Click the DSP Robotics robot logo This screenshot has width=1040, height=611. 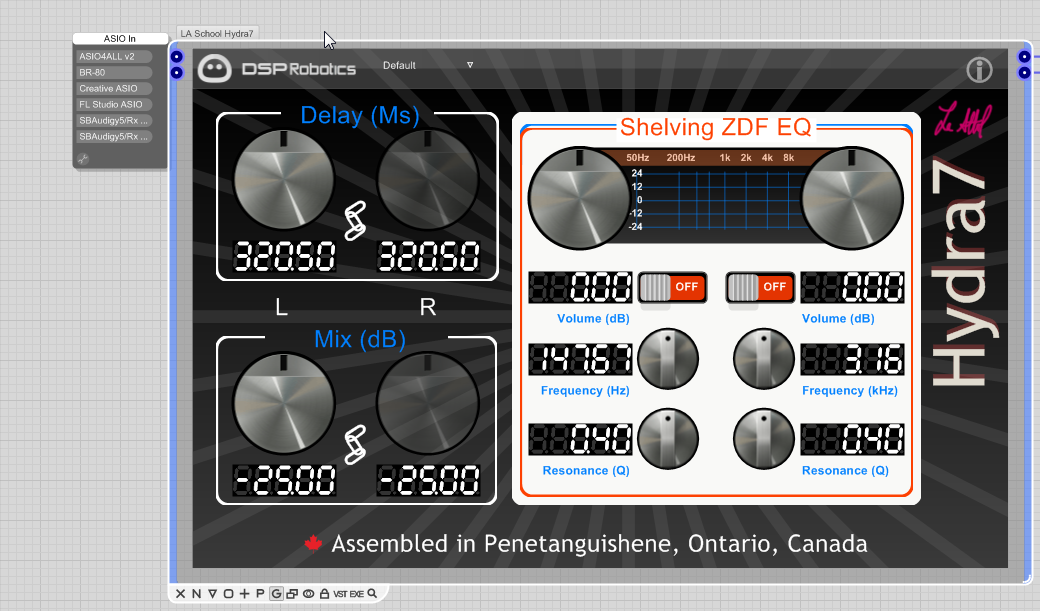coord(215,69)
